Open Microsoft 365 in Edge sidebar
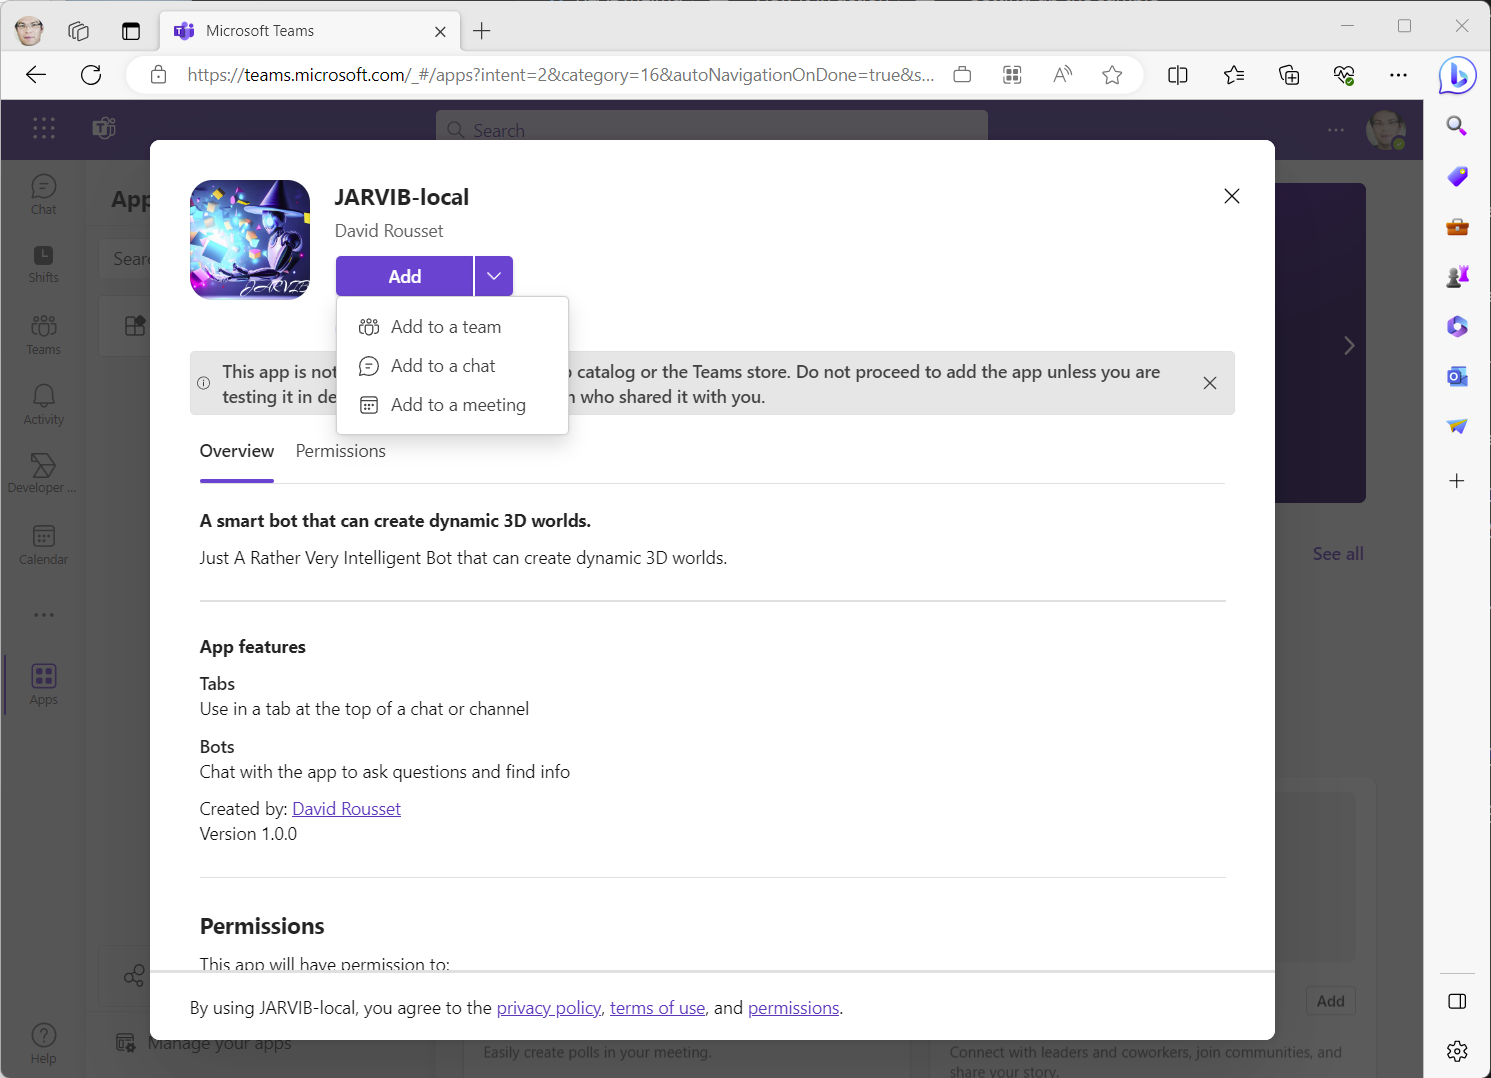1491x1078 pixels. [x=1457, y=327]
